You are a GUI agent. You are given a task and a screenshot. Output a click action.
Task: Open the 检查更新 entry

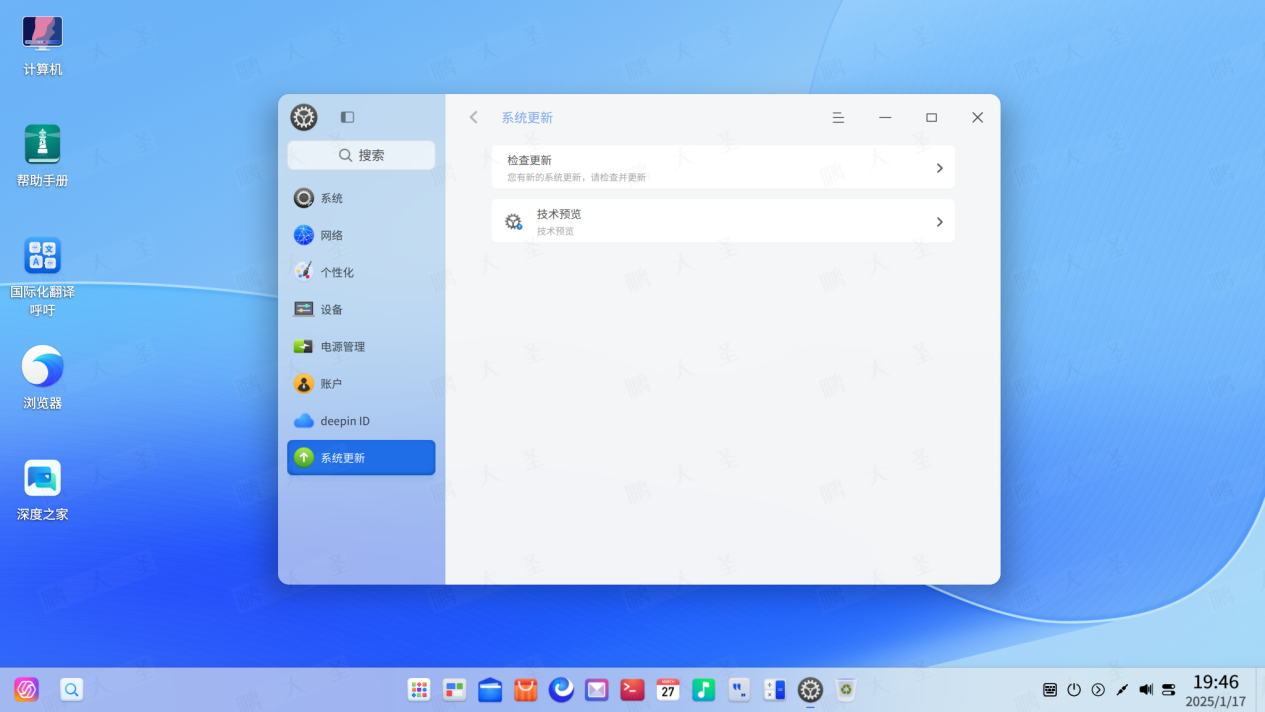(723, 167)
